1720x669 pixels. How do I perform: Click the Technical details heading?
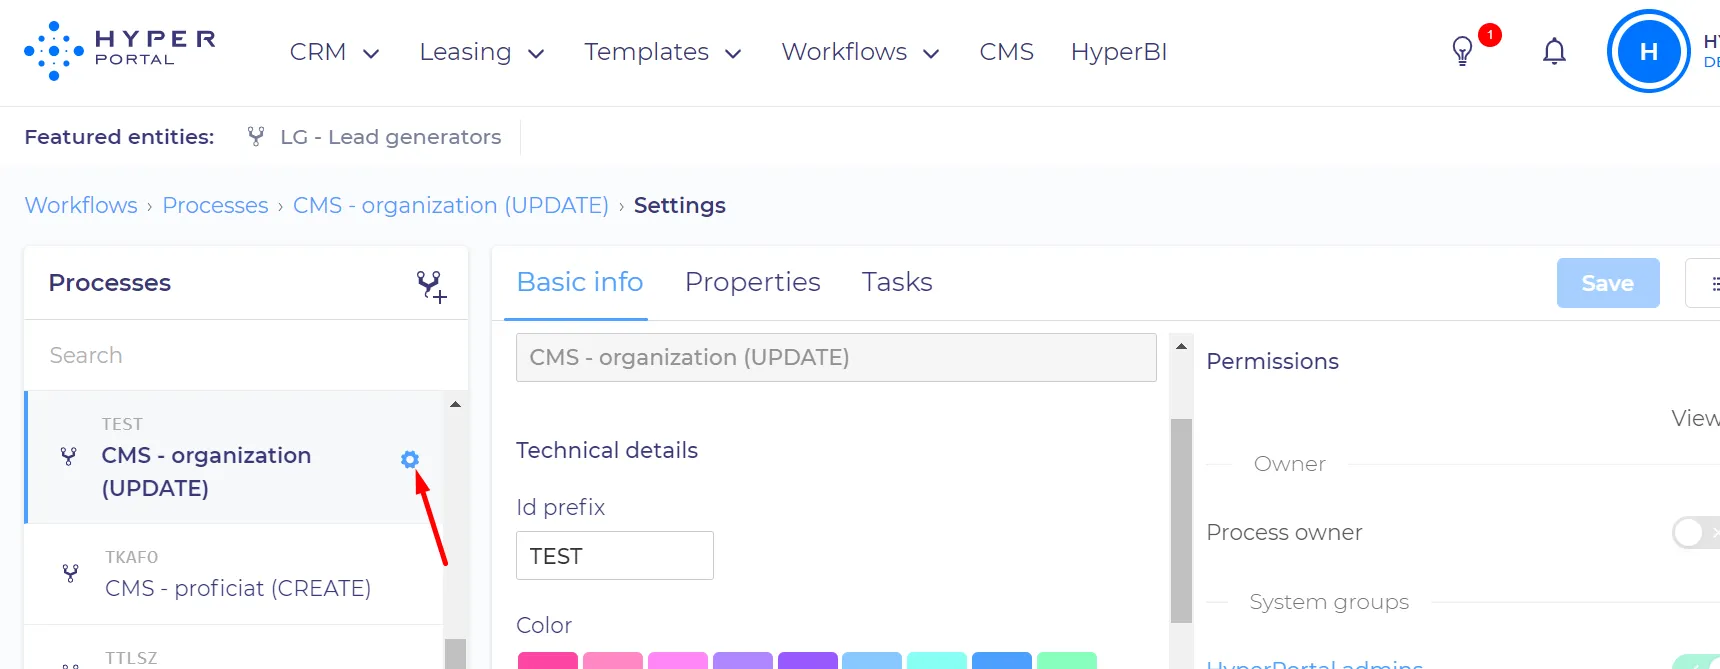(x=607, y=450)
